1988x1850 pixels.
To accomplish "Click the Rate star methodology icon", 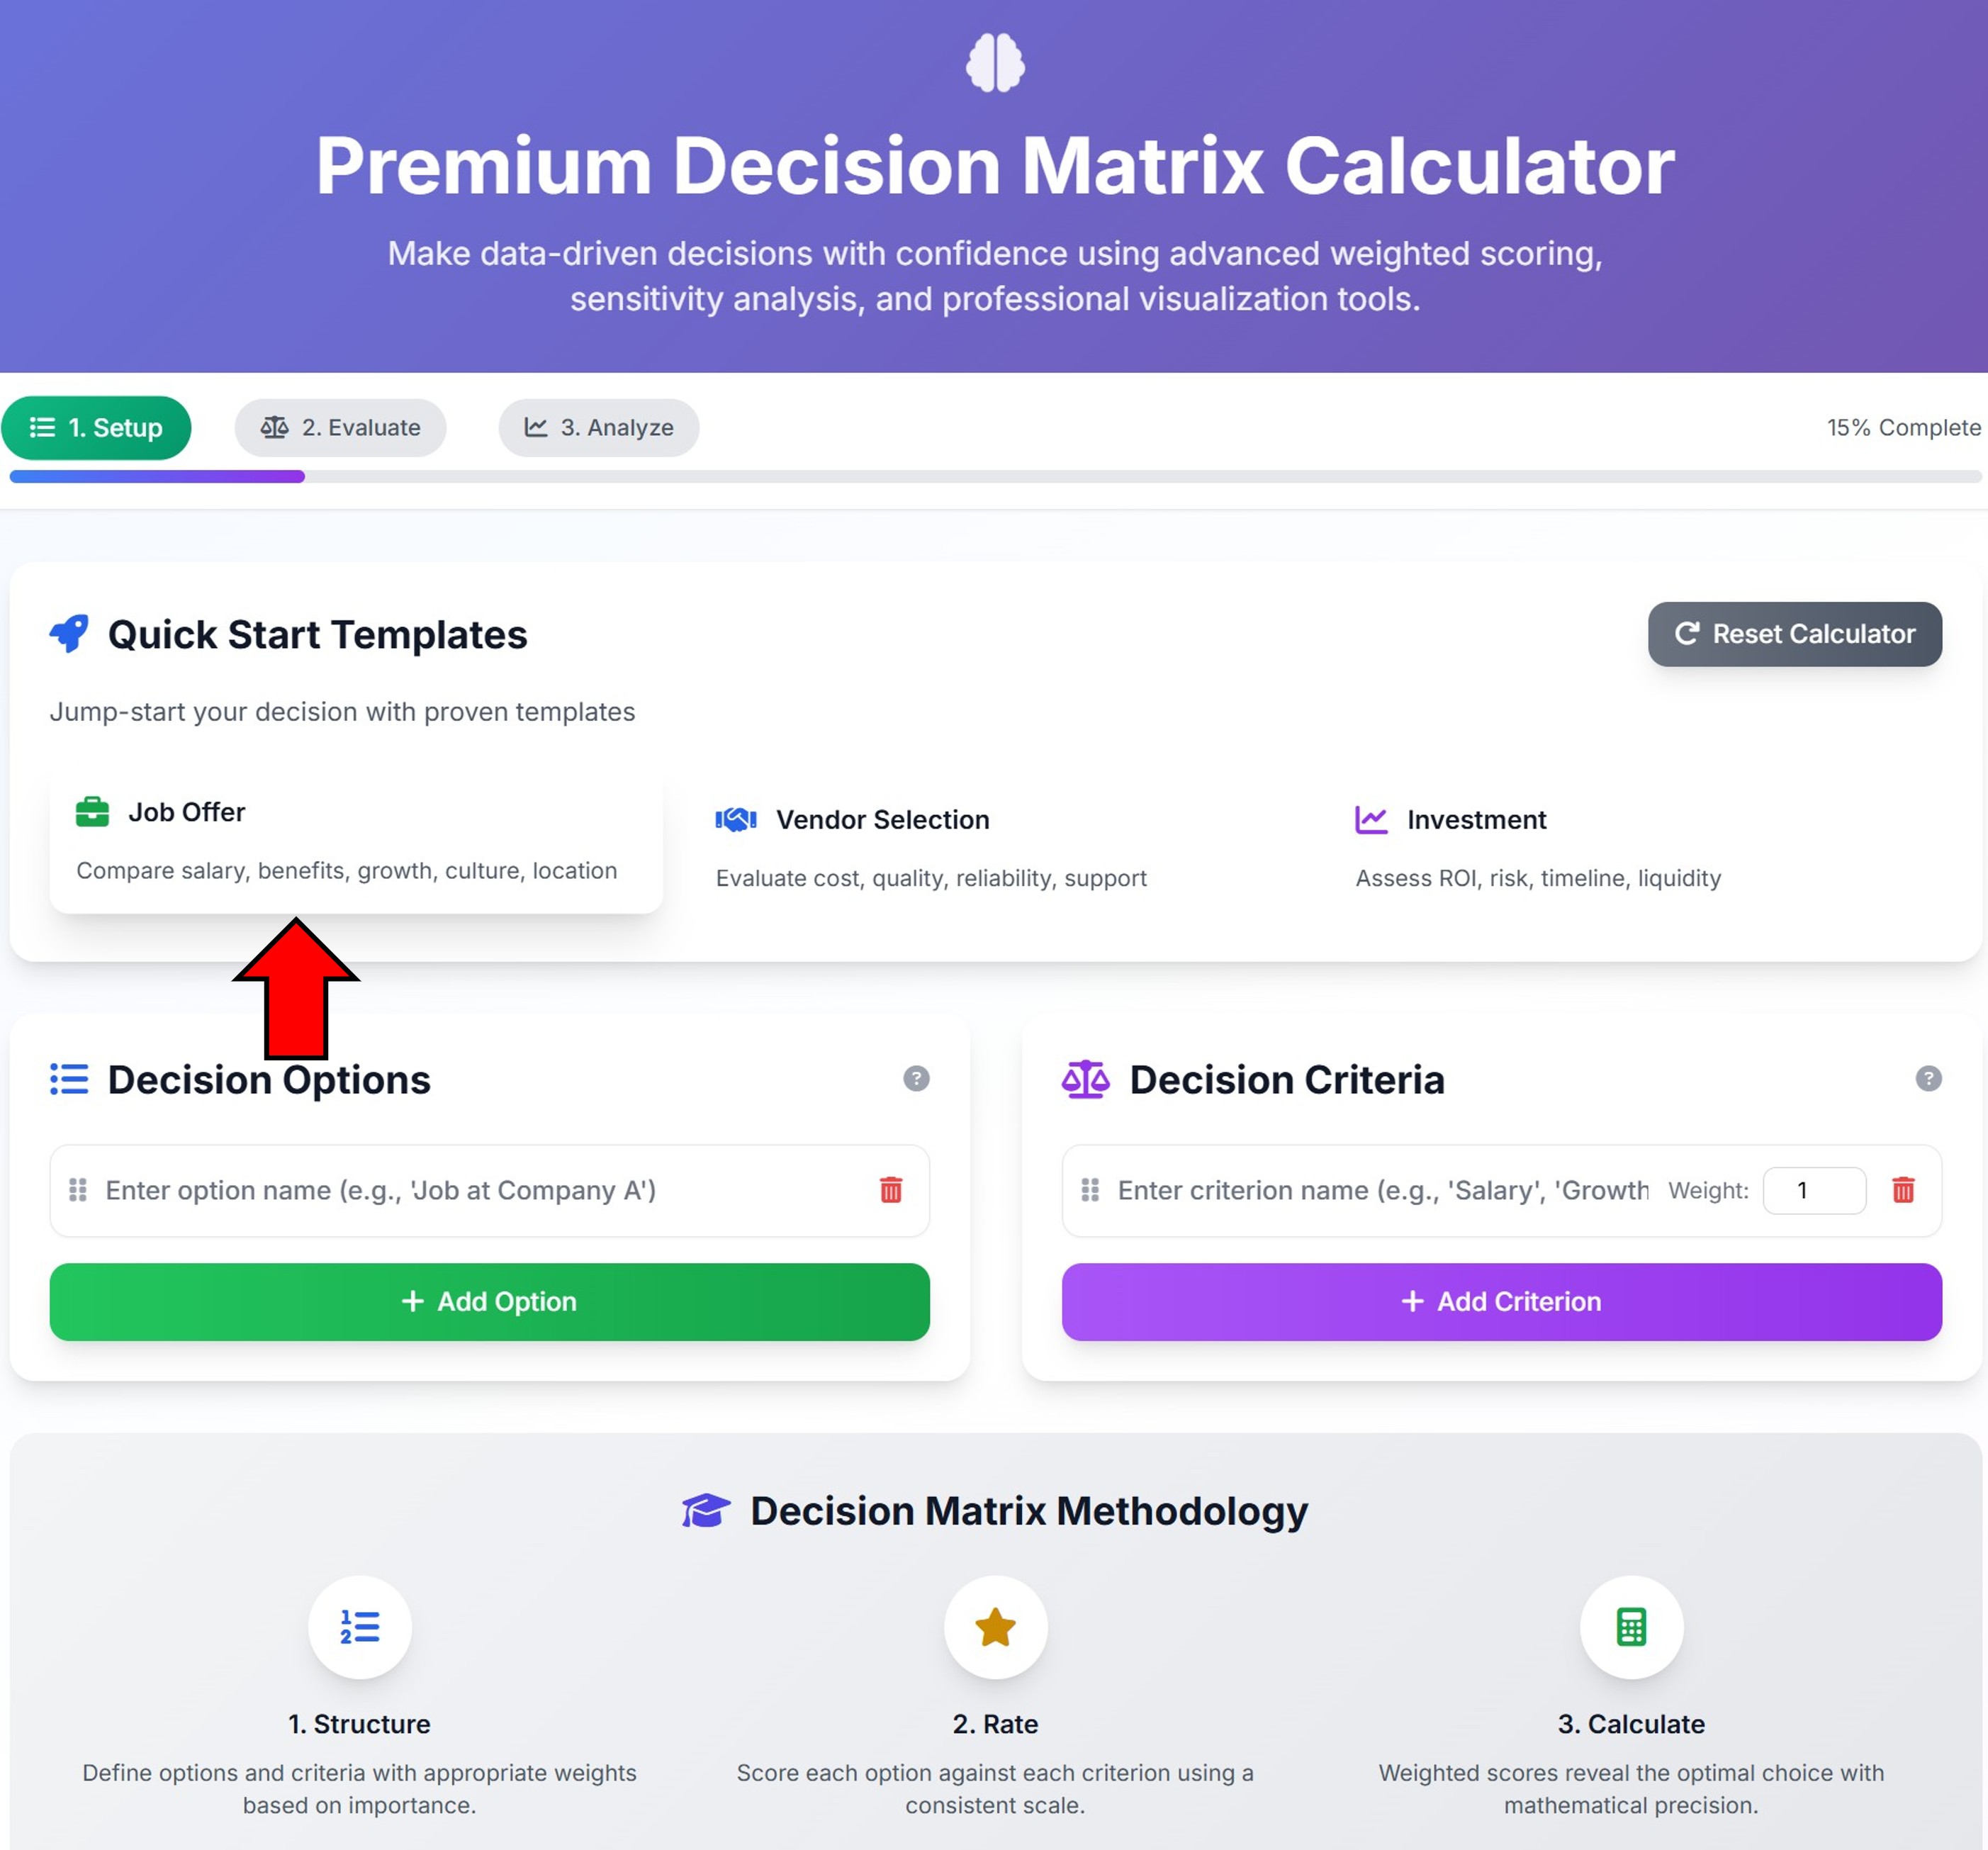I will click(x=995, y=1628).
